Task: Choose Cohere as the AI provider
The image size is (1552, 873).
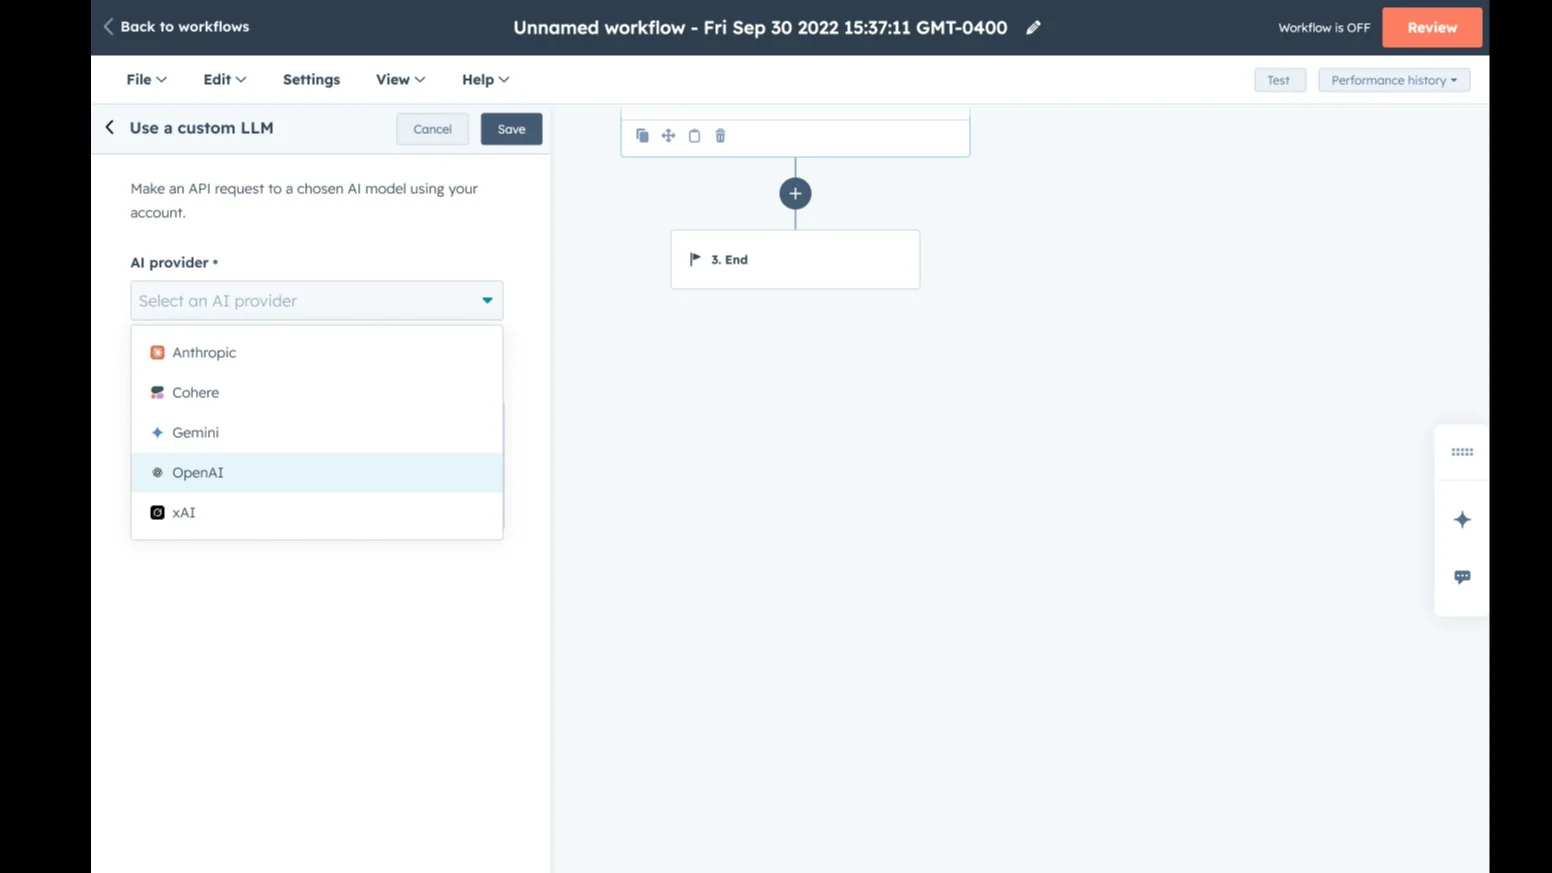Action: click(x=317, y=393)
